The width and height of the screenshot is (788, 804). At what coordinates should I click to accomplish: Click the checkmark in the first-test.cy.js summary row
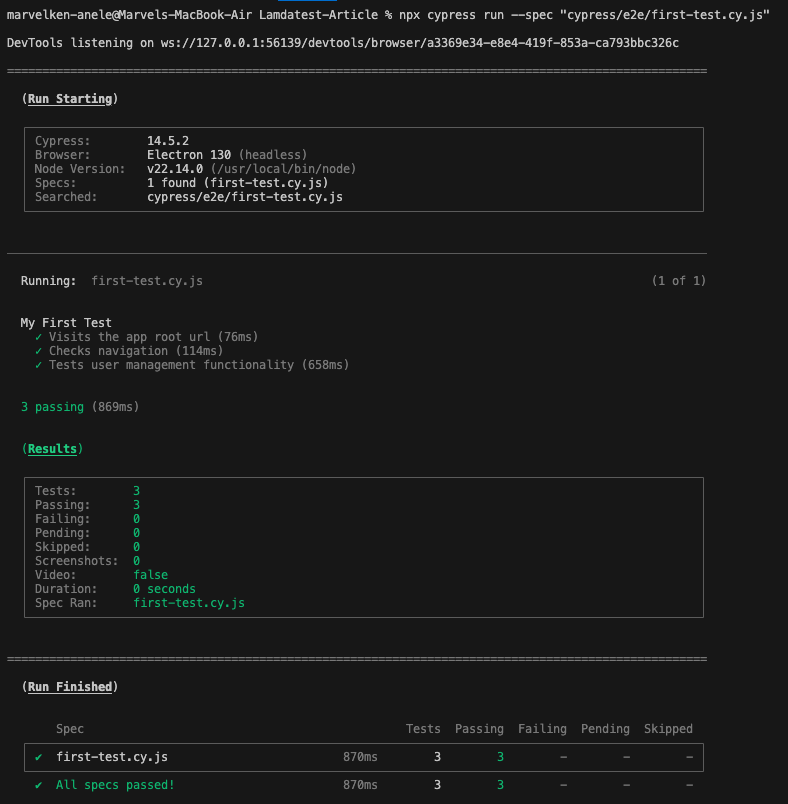[38, 757]
